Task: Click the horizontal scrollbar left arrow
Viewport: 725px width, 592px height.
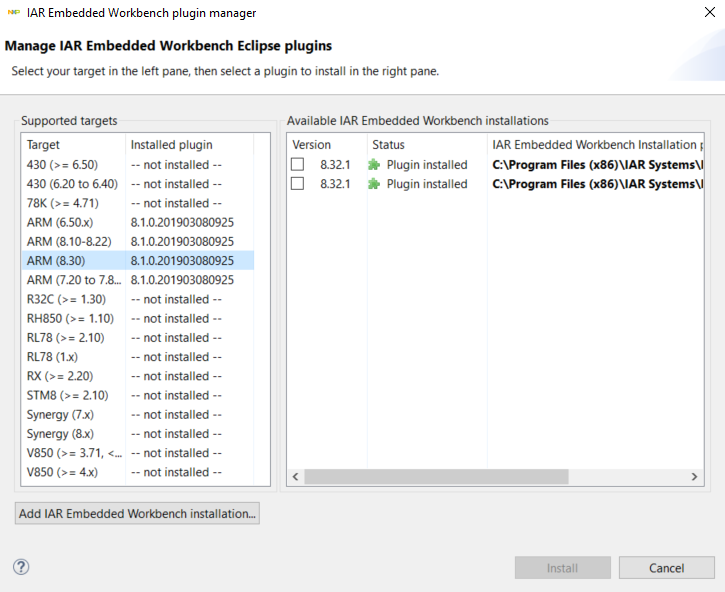Action: (x=295, y=477)
